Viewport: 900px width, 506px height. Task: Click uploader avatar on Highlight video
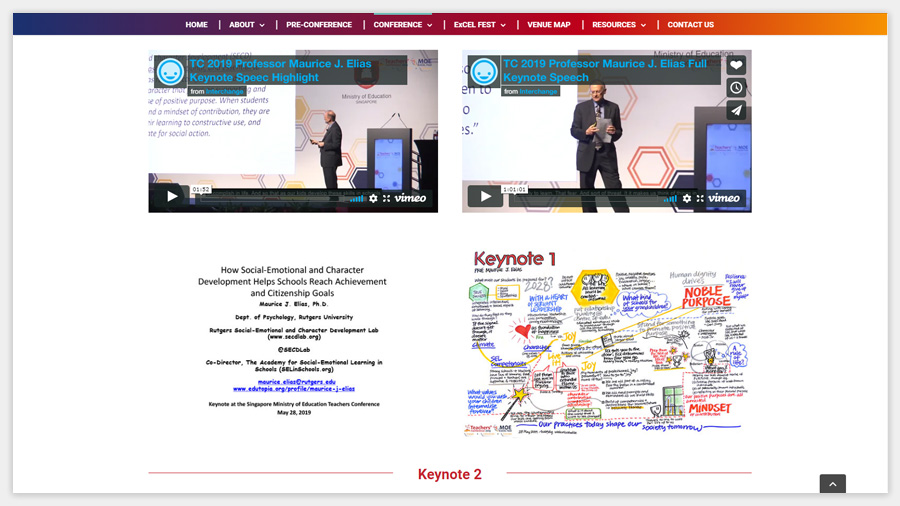(x=170, y=72)
